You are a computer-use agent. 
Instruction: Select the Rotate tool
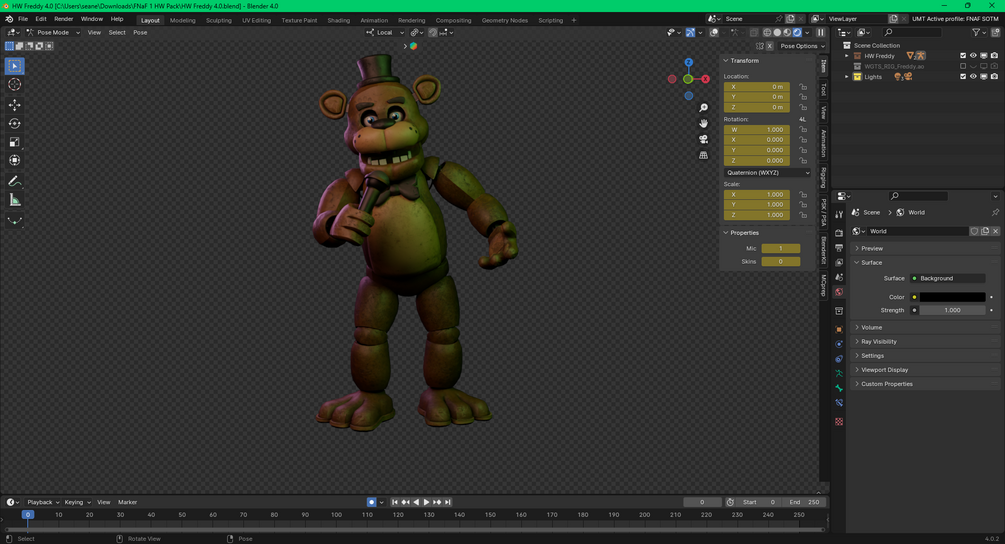pyautogui.click(x=15, y=124)
